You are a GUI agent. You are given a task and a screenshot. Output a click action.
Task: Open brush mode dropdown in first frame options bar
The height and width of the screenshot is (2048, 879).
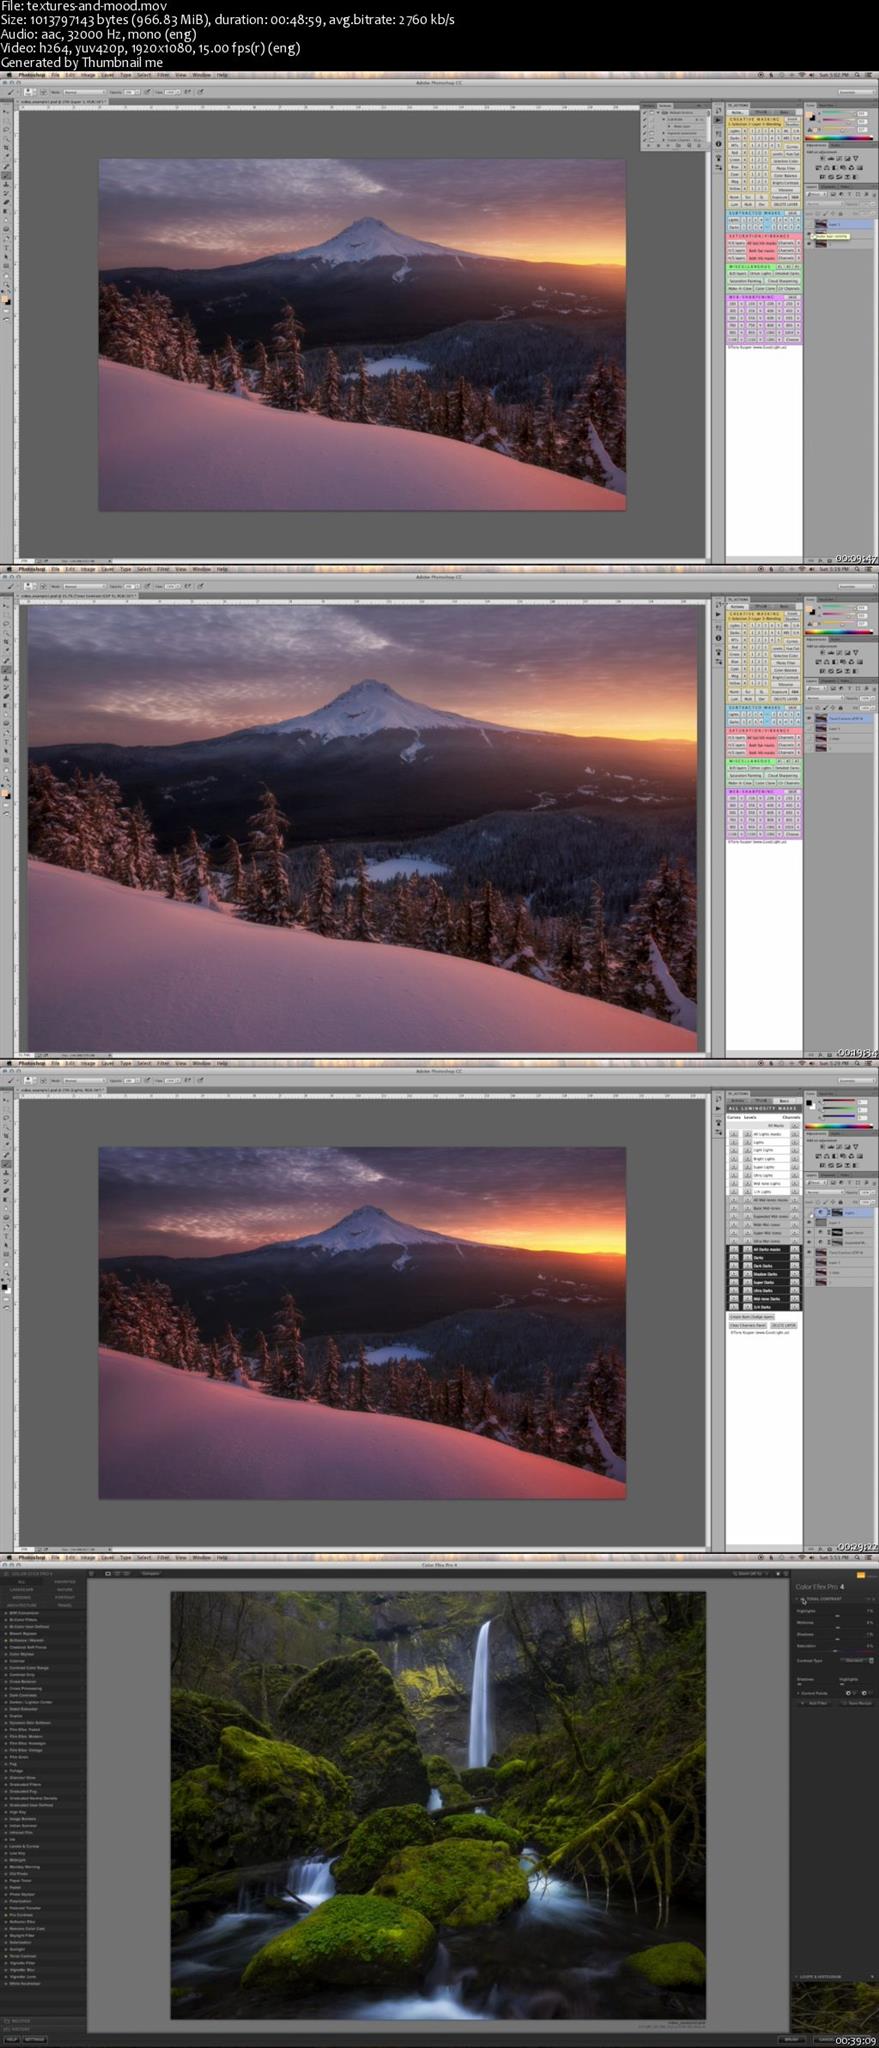[x=83, y=92]
